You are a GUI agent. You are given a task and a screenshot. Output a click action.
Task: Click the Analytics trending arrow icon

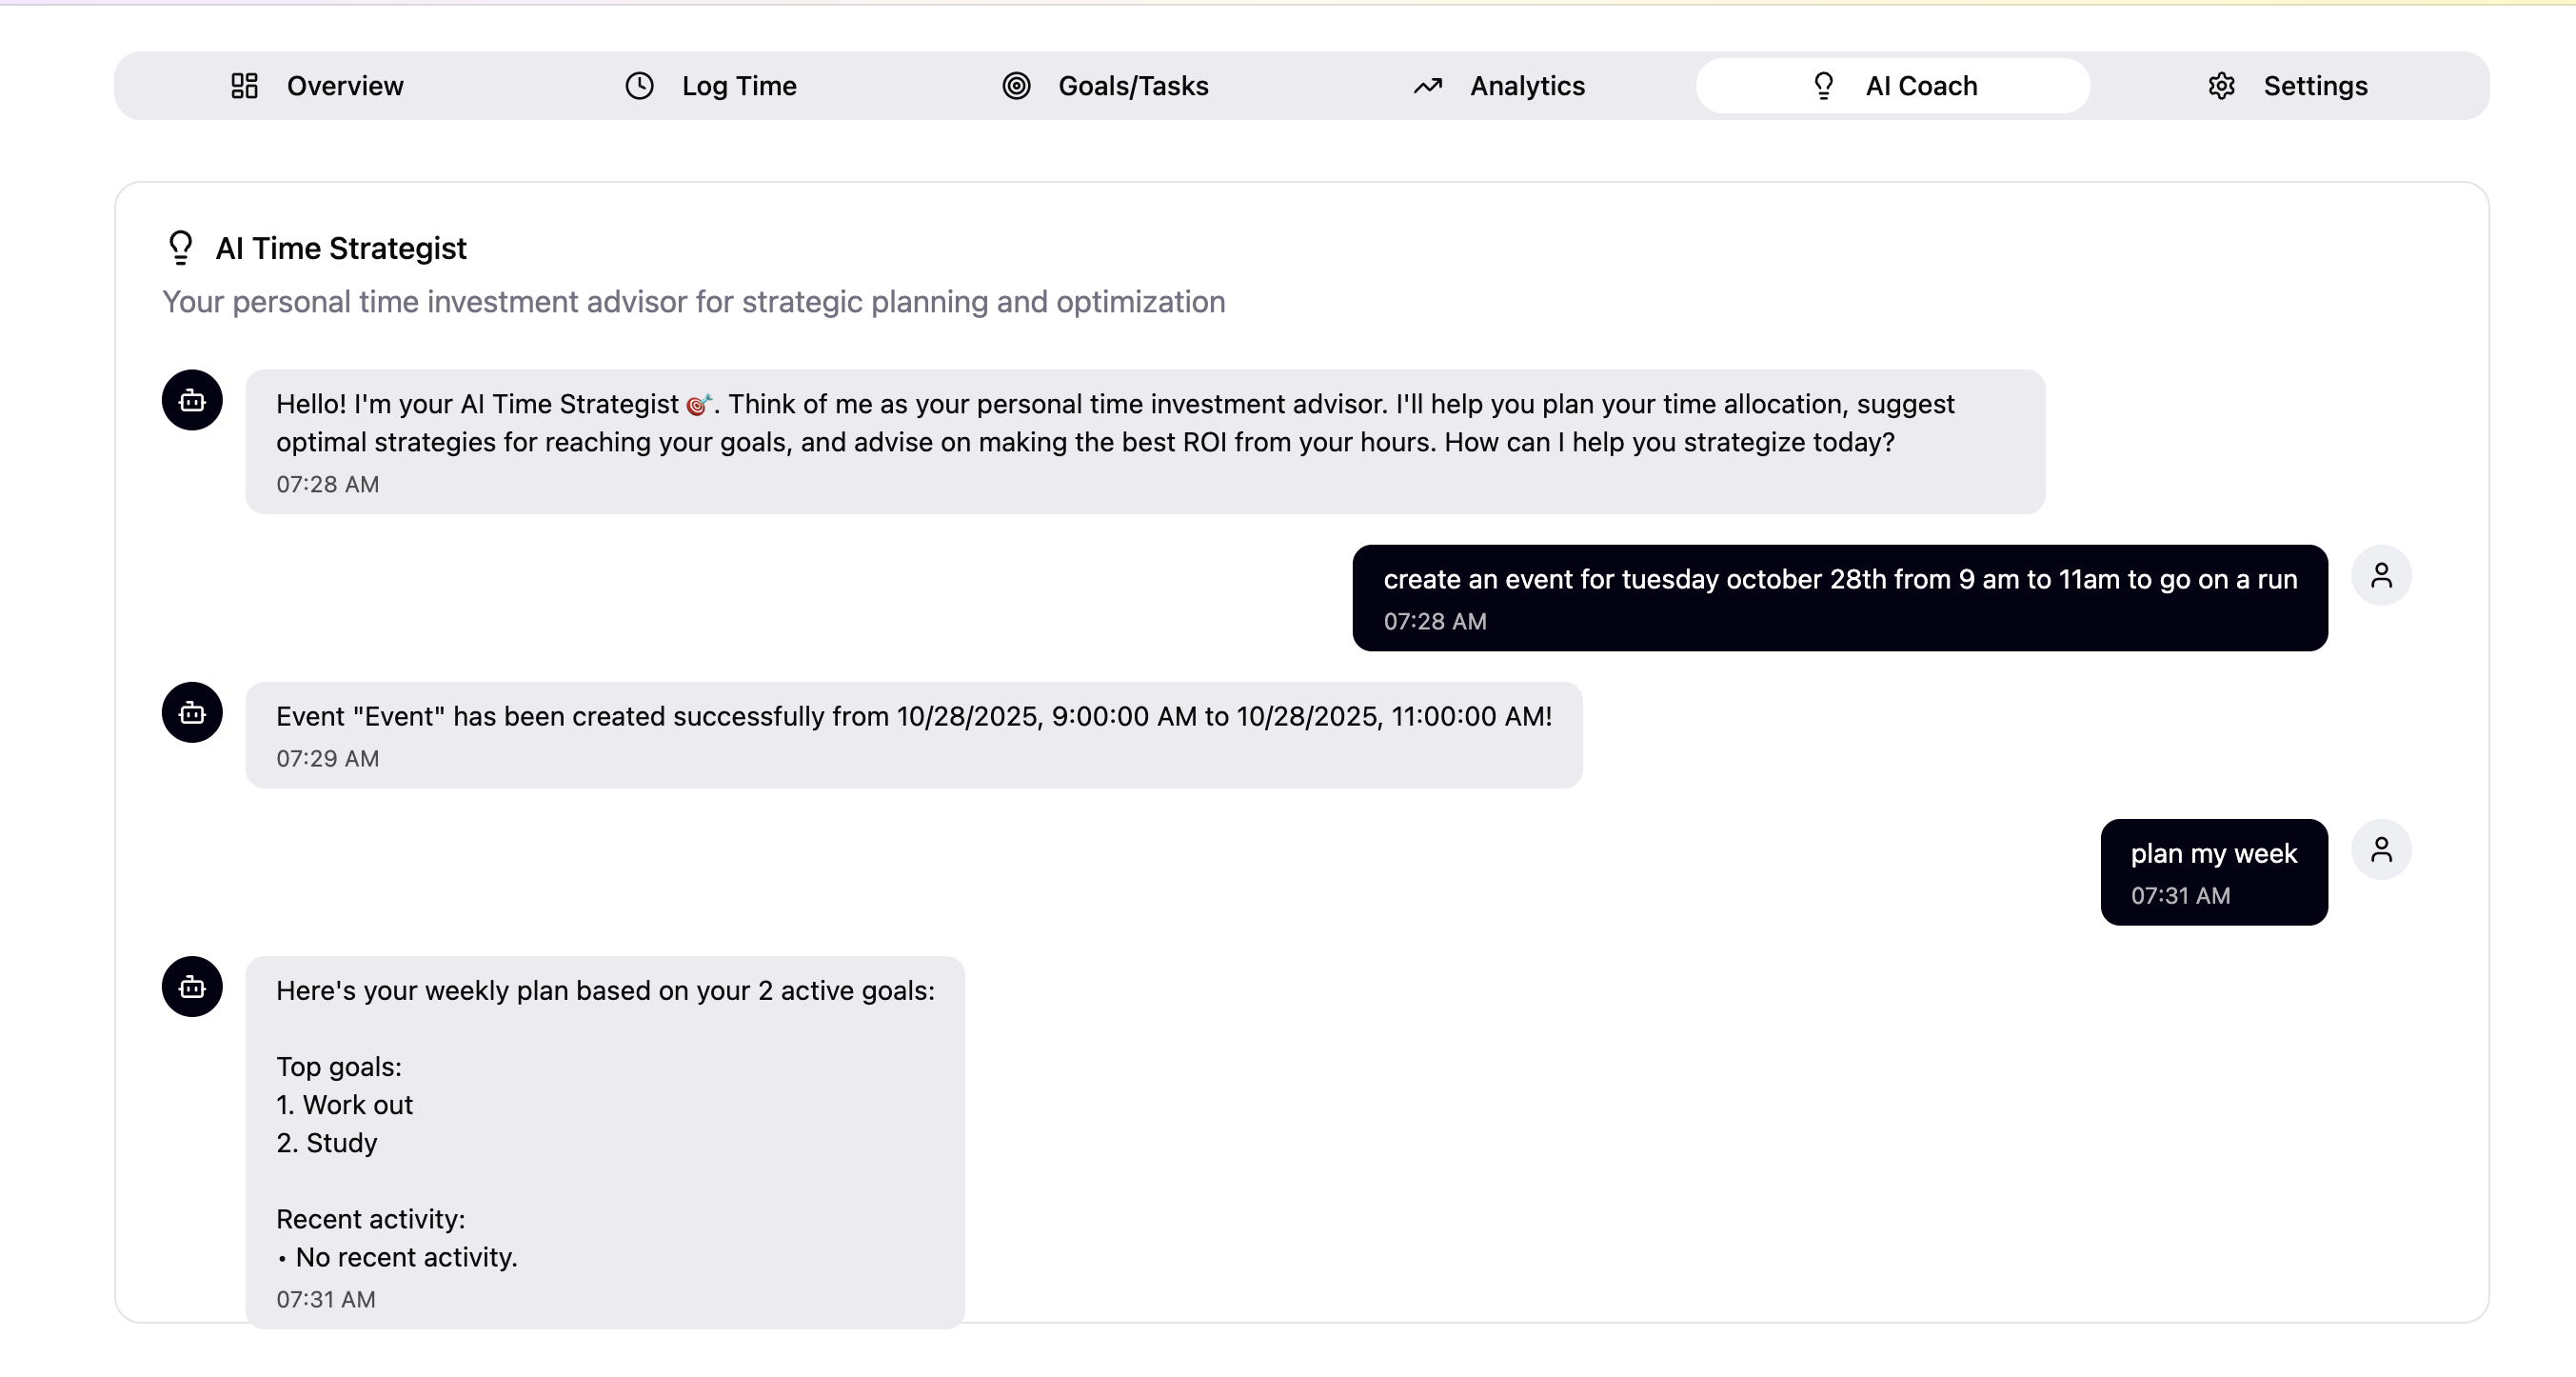point(1427,86)
